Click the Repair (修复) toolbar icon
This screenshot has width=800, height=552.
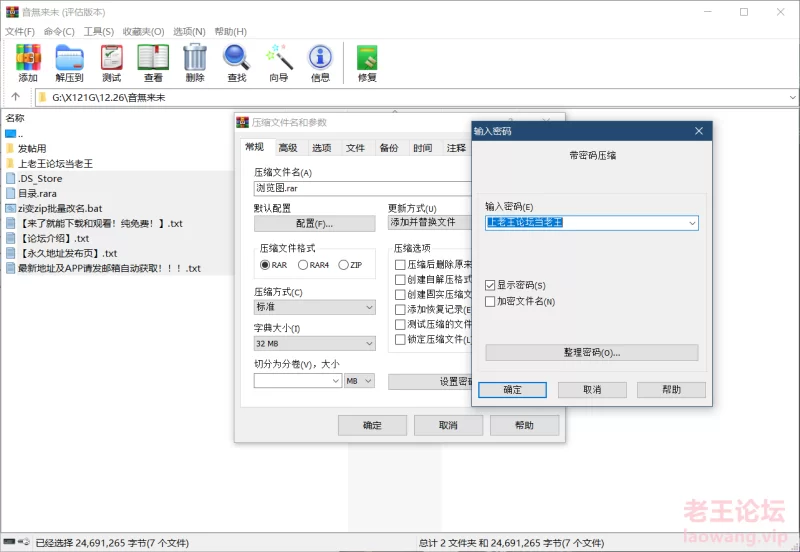click(x=367, y=63)
